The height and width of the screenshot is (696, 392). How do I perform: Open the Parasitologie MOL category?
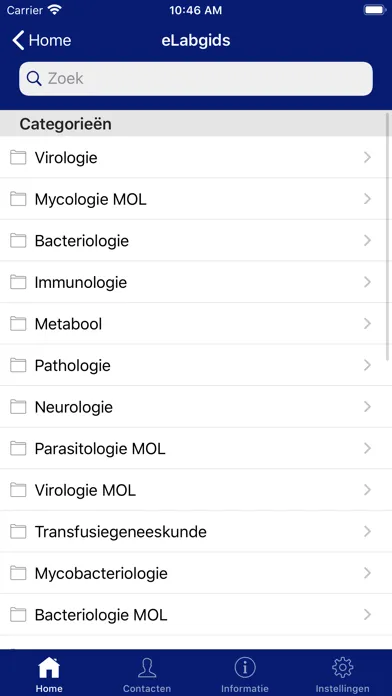click(196, 449)
